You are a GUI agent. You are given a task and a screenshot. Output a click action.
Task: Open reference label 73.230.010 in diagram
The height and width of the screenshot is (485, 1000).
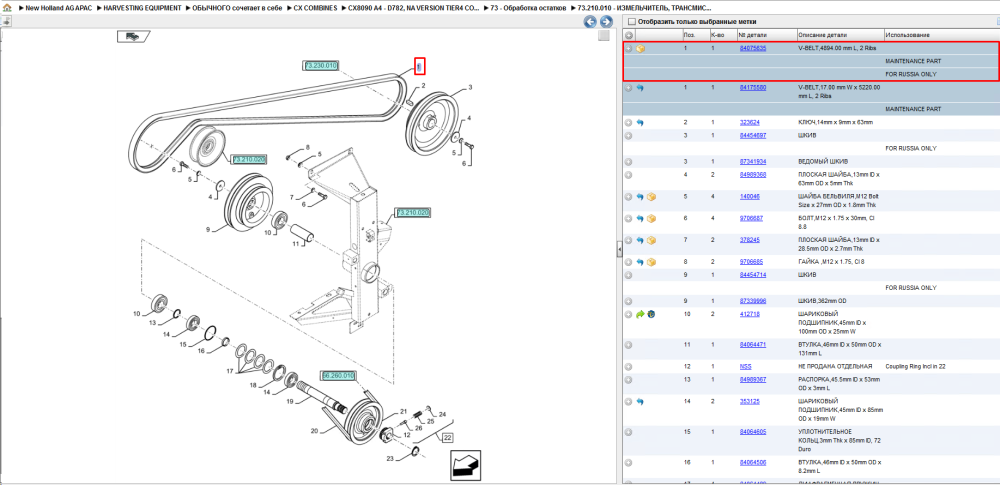pyautogui.click(x=321, y=65)
